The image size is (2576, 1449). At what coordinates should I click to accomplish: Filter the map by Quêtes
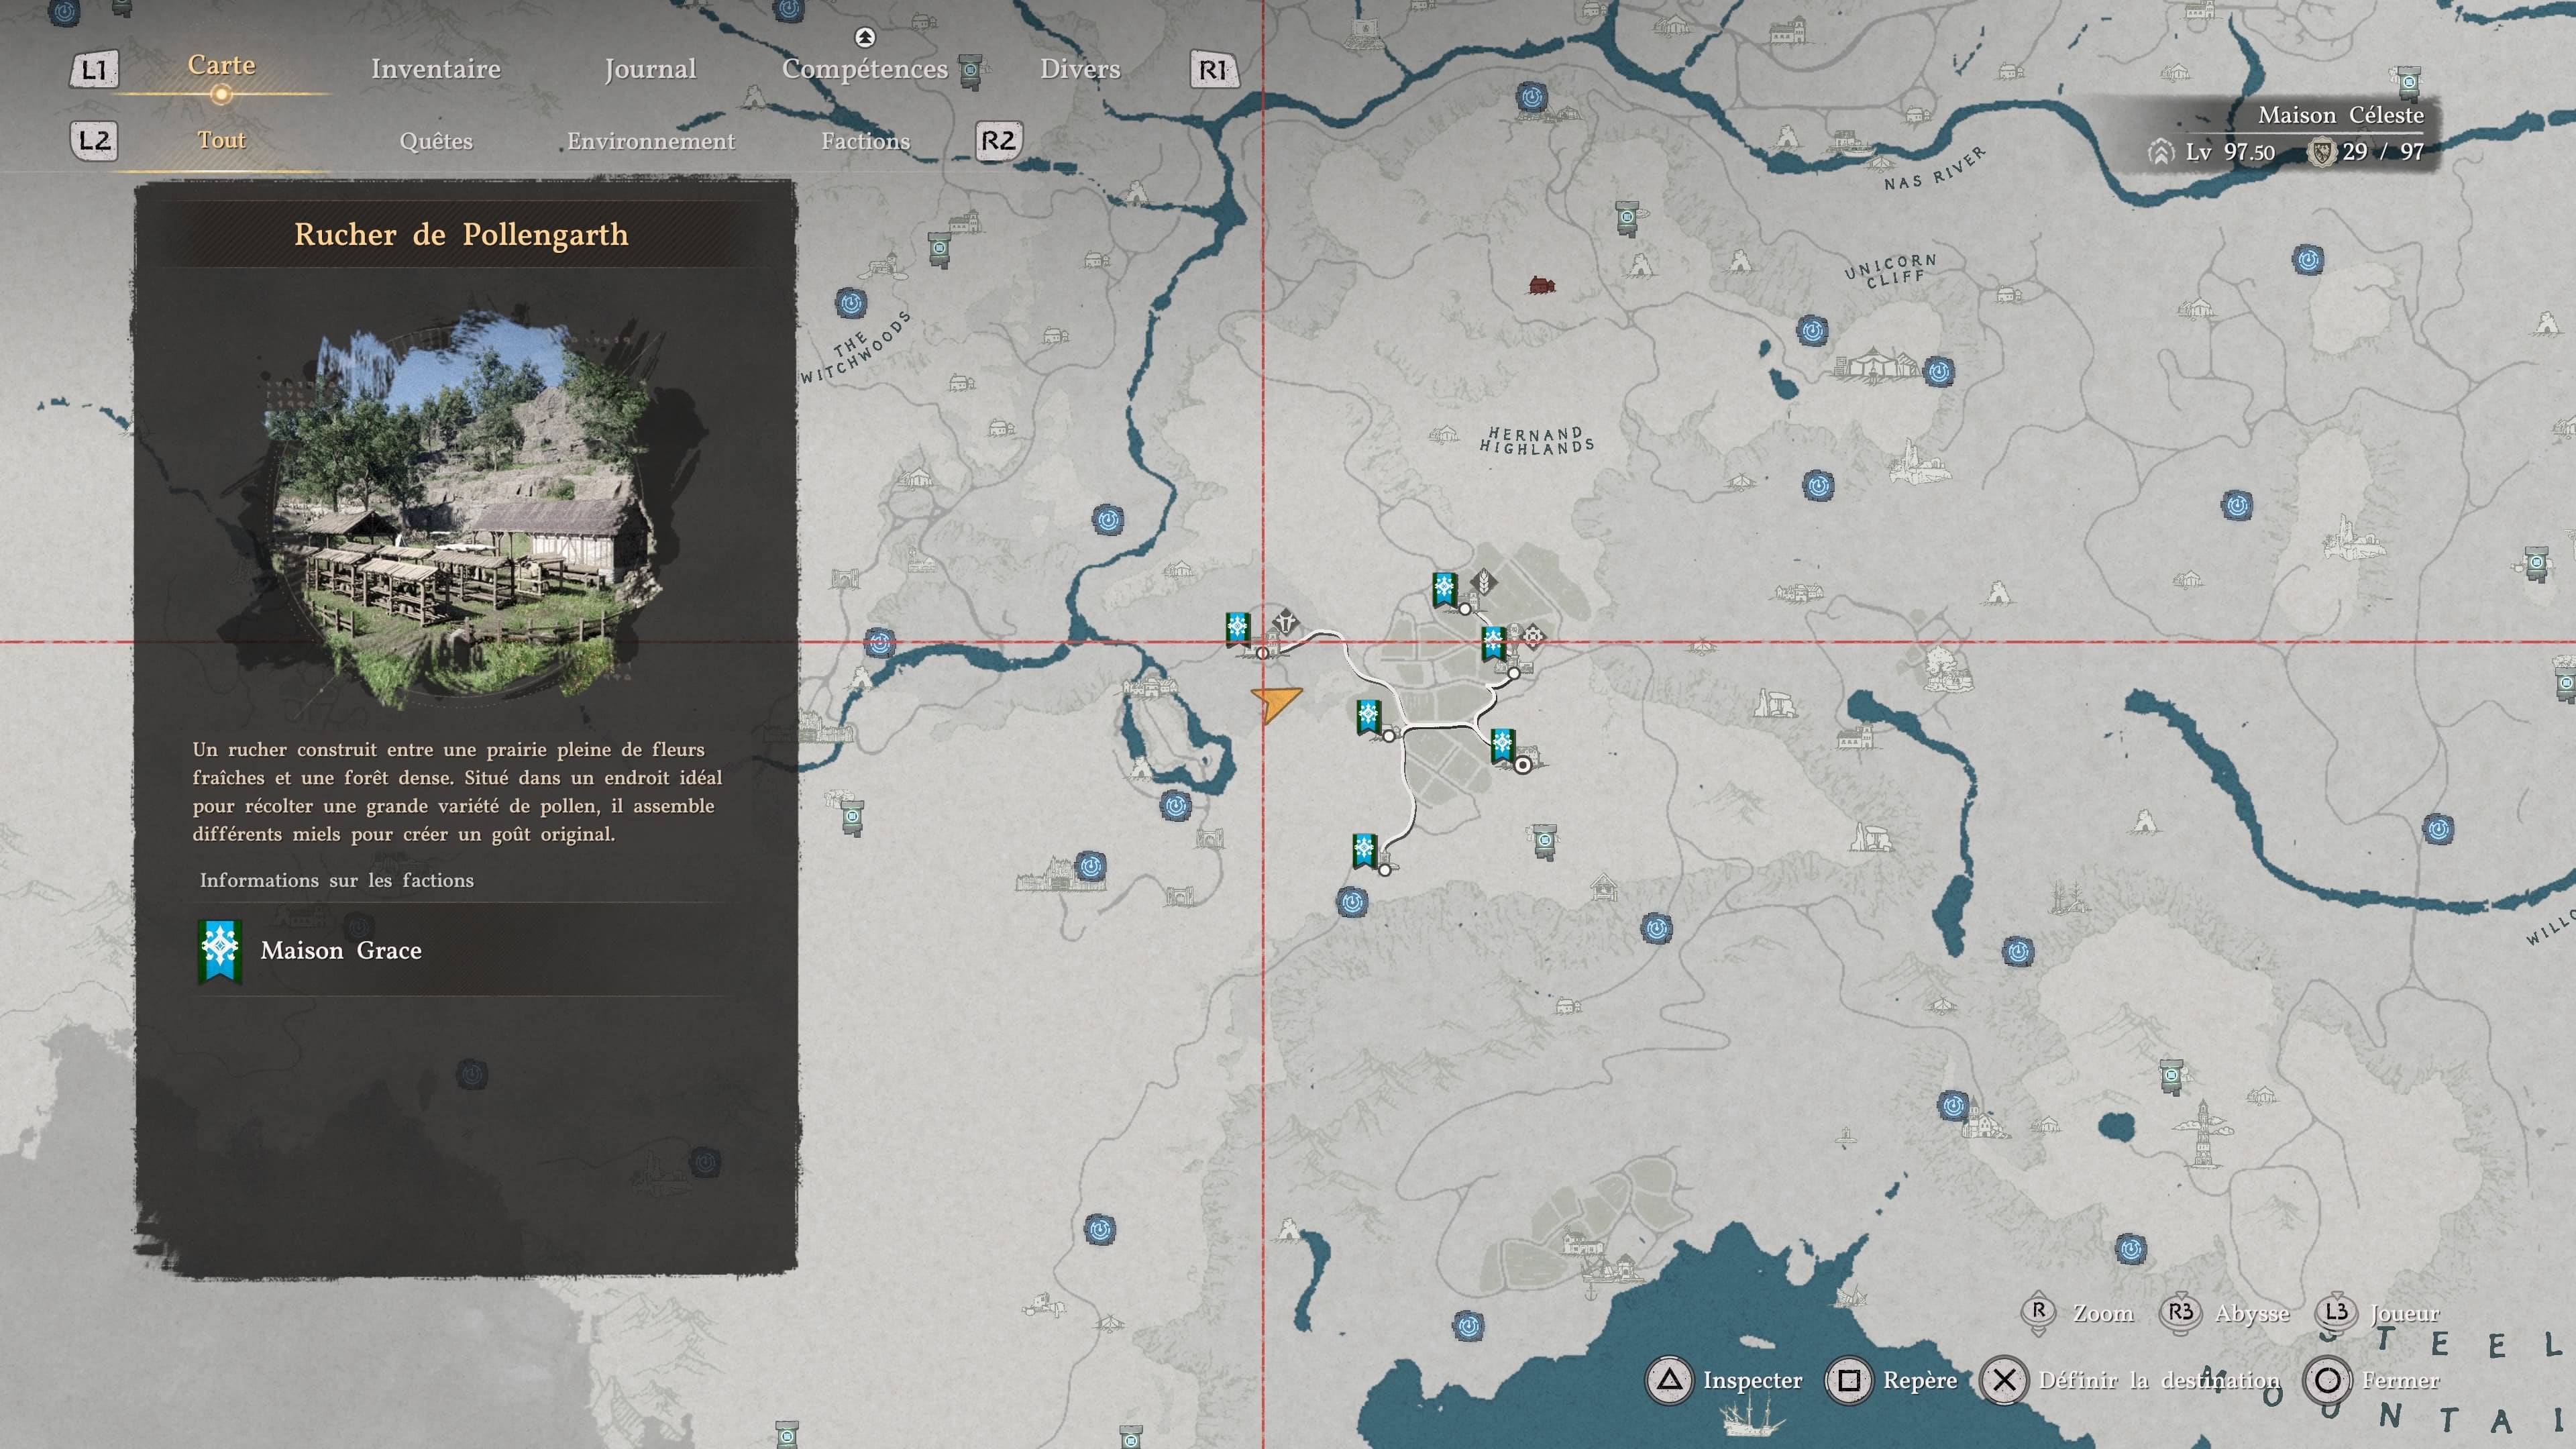[x=436, y=141]
